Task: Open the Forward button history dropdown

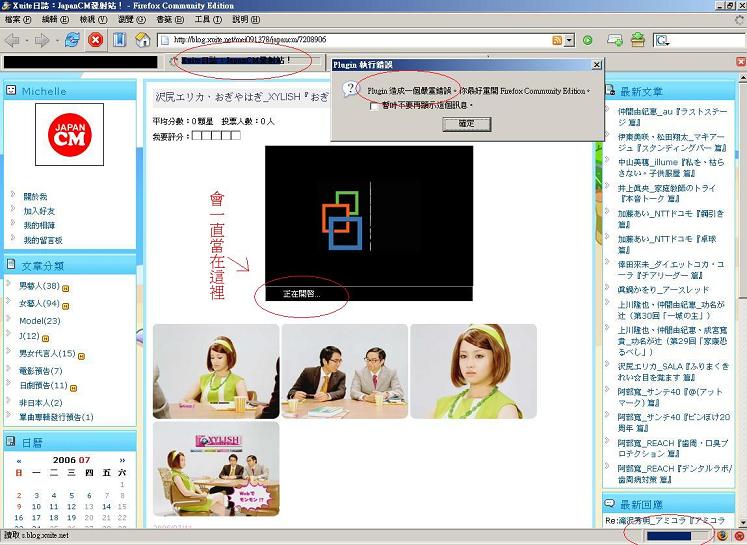Action: [57, 40]
